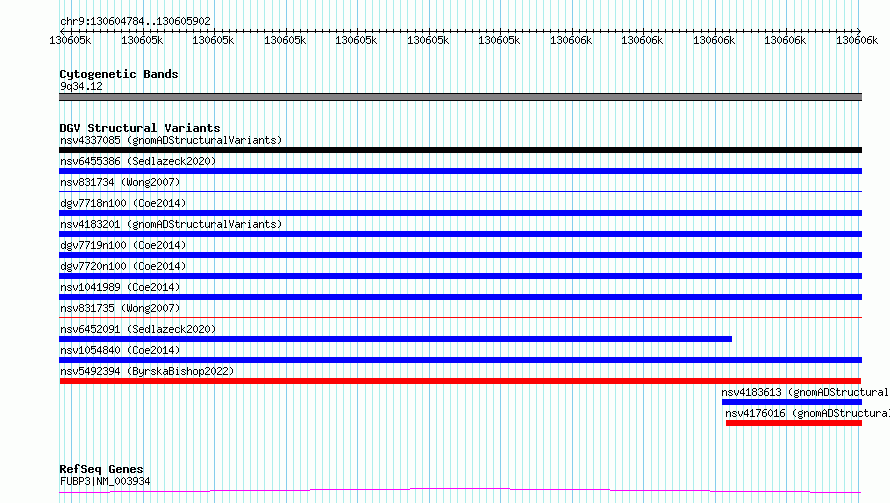Select the RefSeq Genes track heading

click(101, 469)
